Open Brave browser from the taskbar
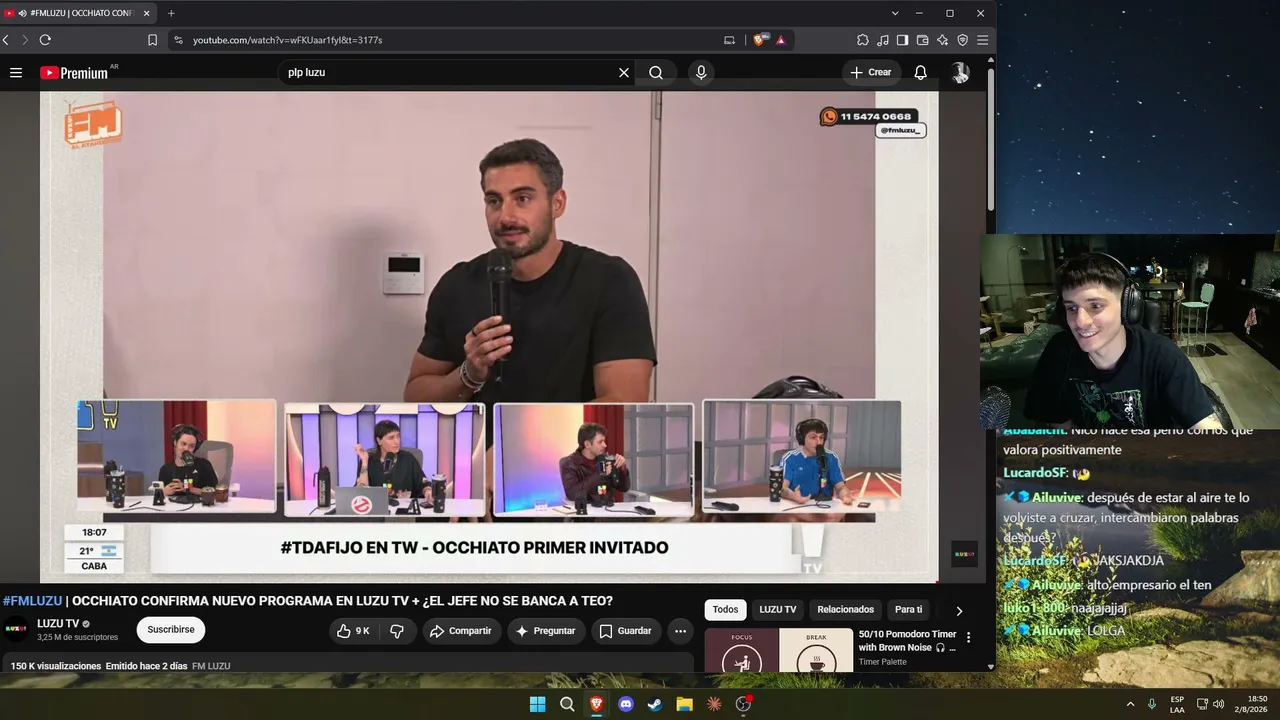1280x720 pixels. (596, 704)
